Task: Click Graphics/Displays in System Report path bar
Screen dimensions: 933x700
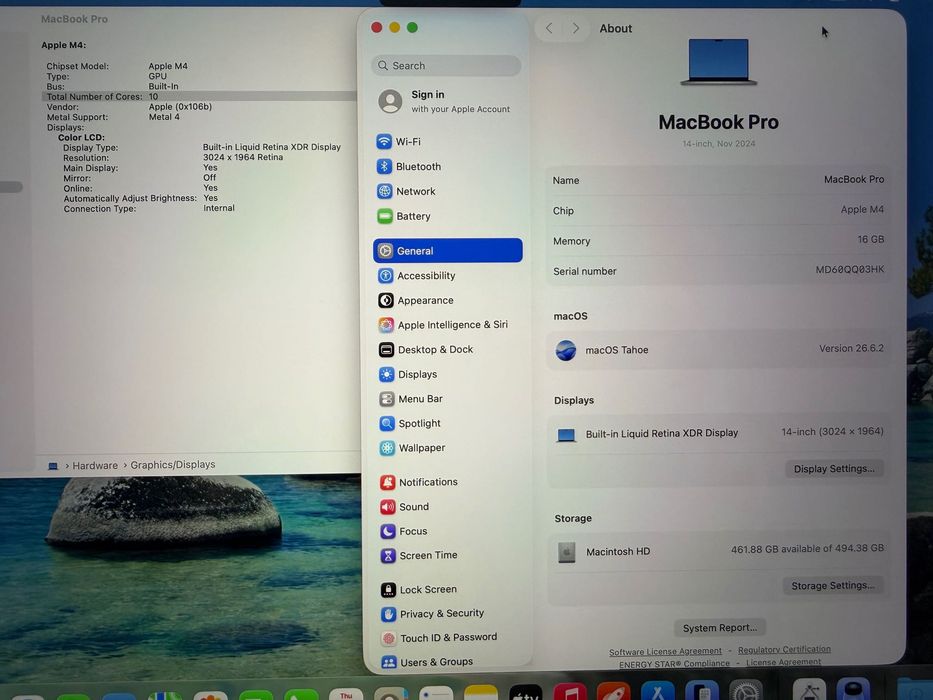Action: tap(173, 464)
